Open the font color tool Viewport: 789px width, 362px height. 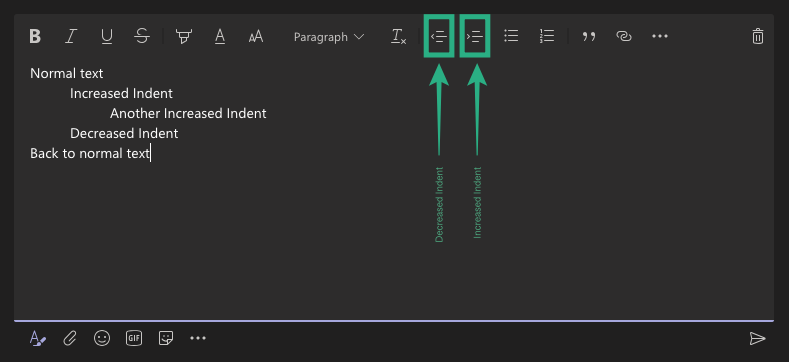click(220, 36)
